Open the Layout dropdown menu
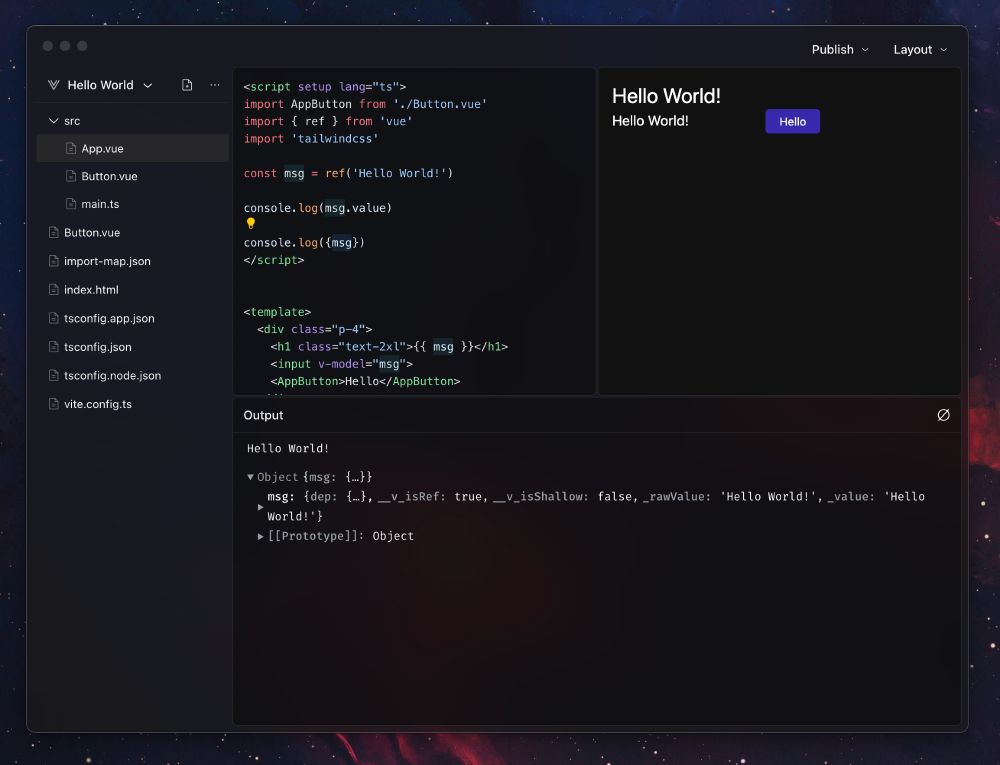The width and height of the screenshot is (1000, 765). click(x=920, y=50)
